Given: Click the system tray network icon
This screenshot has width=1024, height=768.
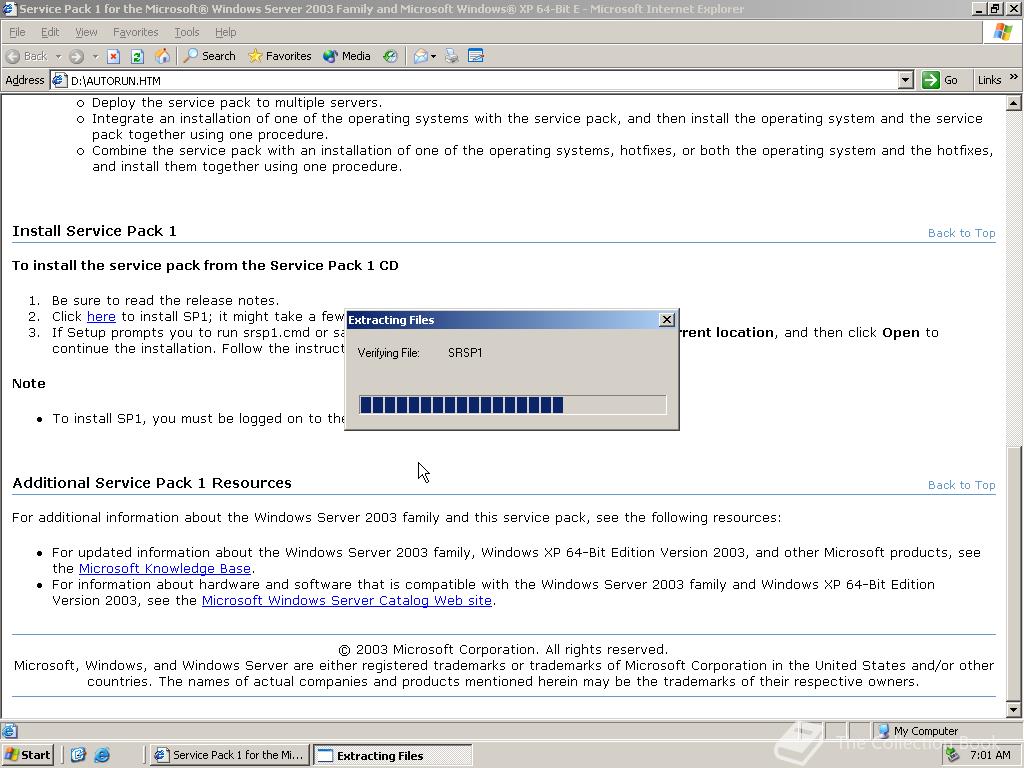Looking at the screenshot, I should tap(953, 756).
